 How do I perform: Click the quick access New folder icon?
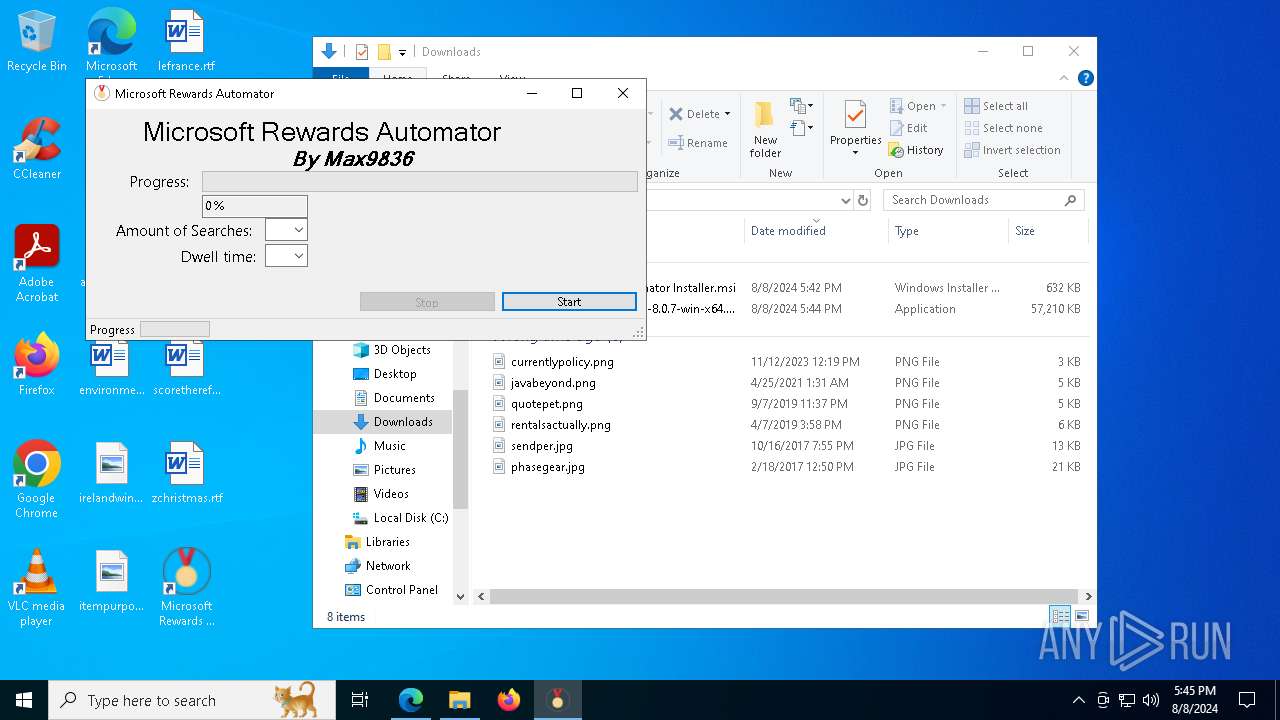pyautogui.click(x=384, y=52)
